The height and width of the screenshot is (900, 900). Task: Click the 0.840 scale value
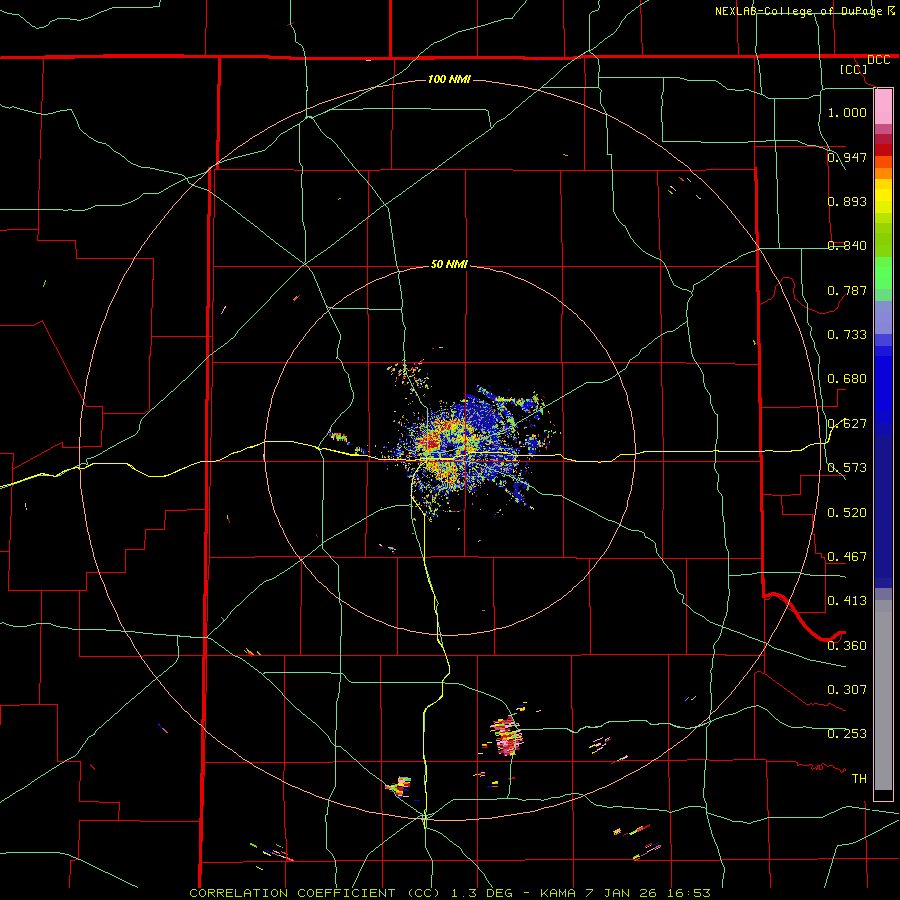(847, 245)
